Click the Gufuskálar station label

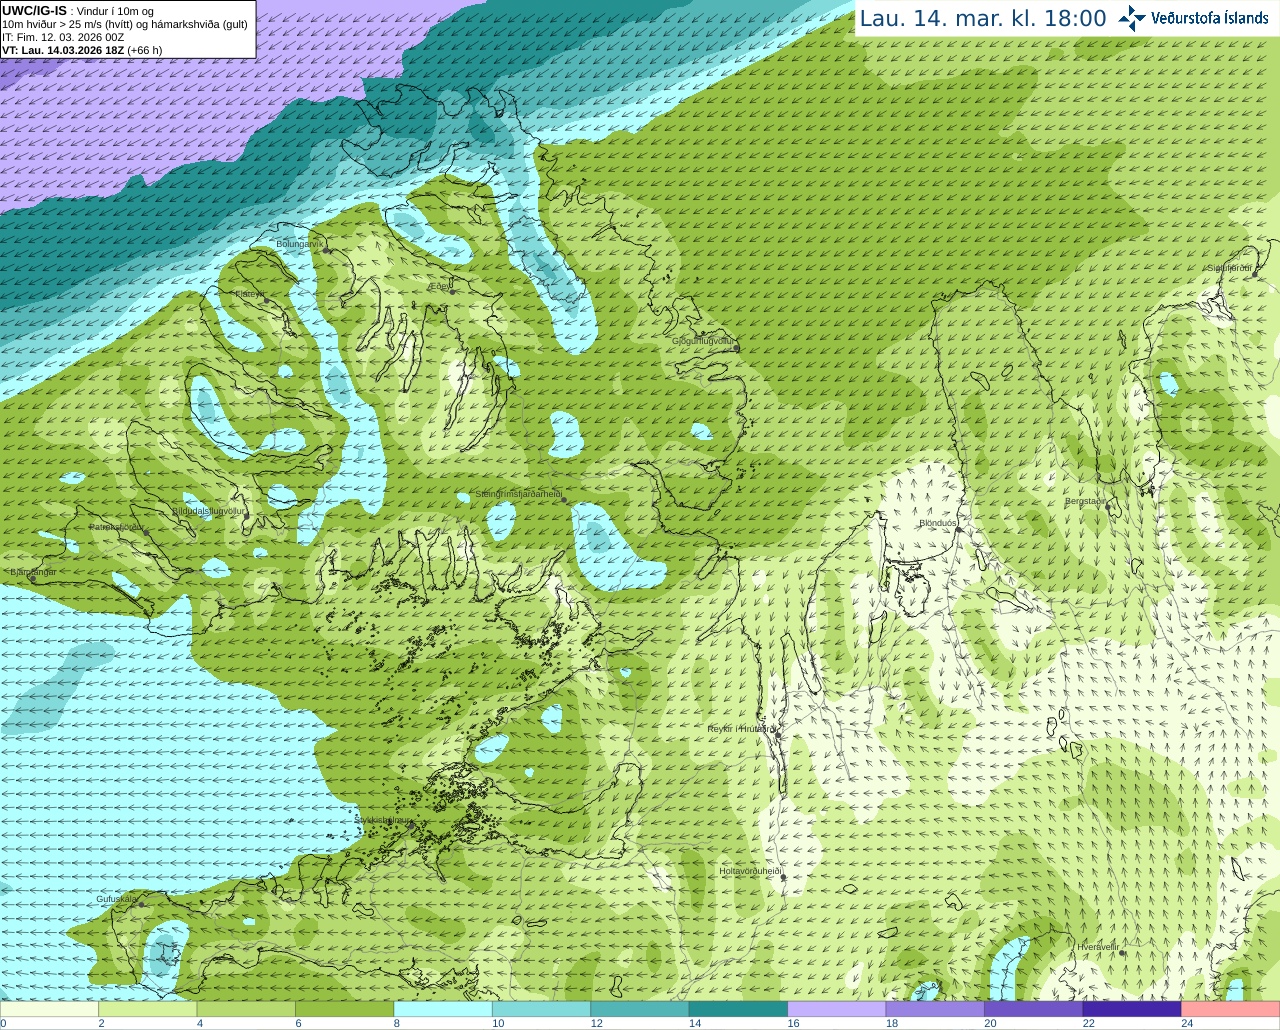point(116,899)
